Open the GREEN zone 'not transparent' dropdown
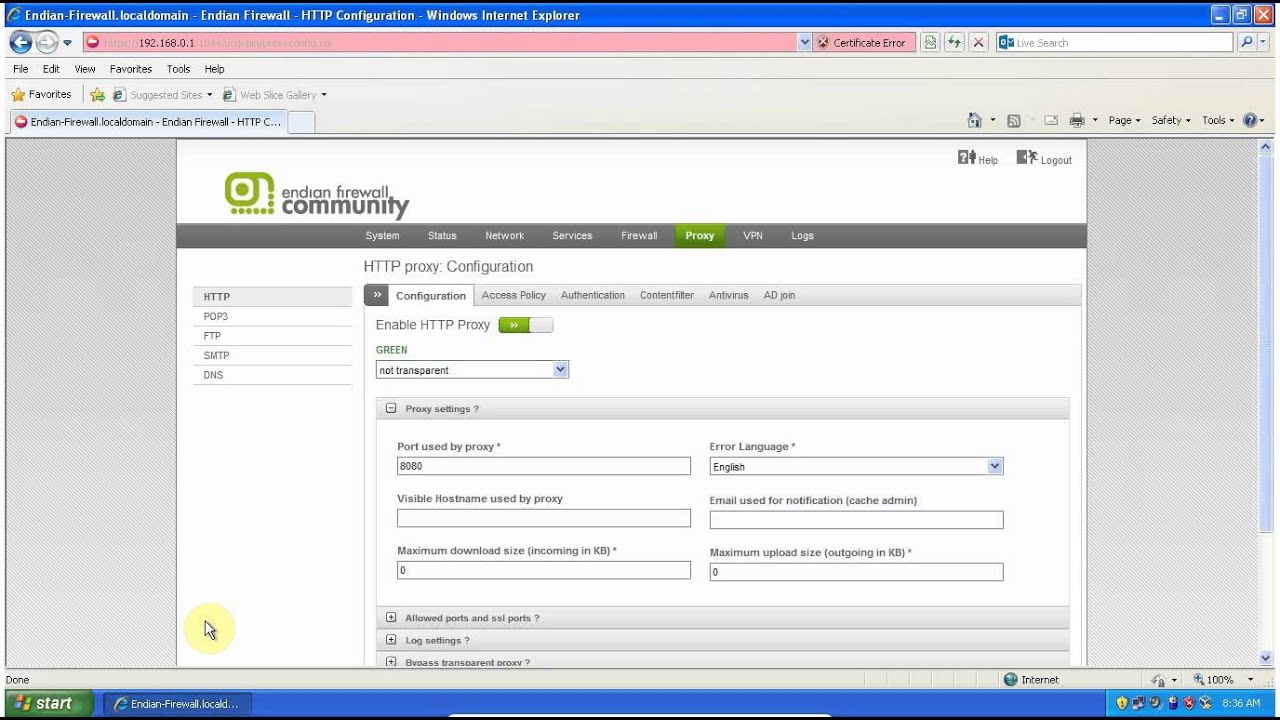This screenshot has width=1280, height=720. [x=473, y=370]
